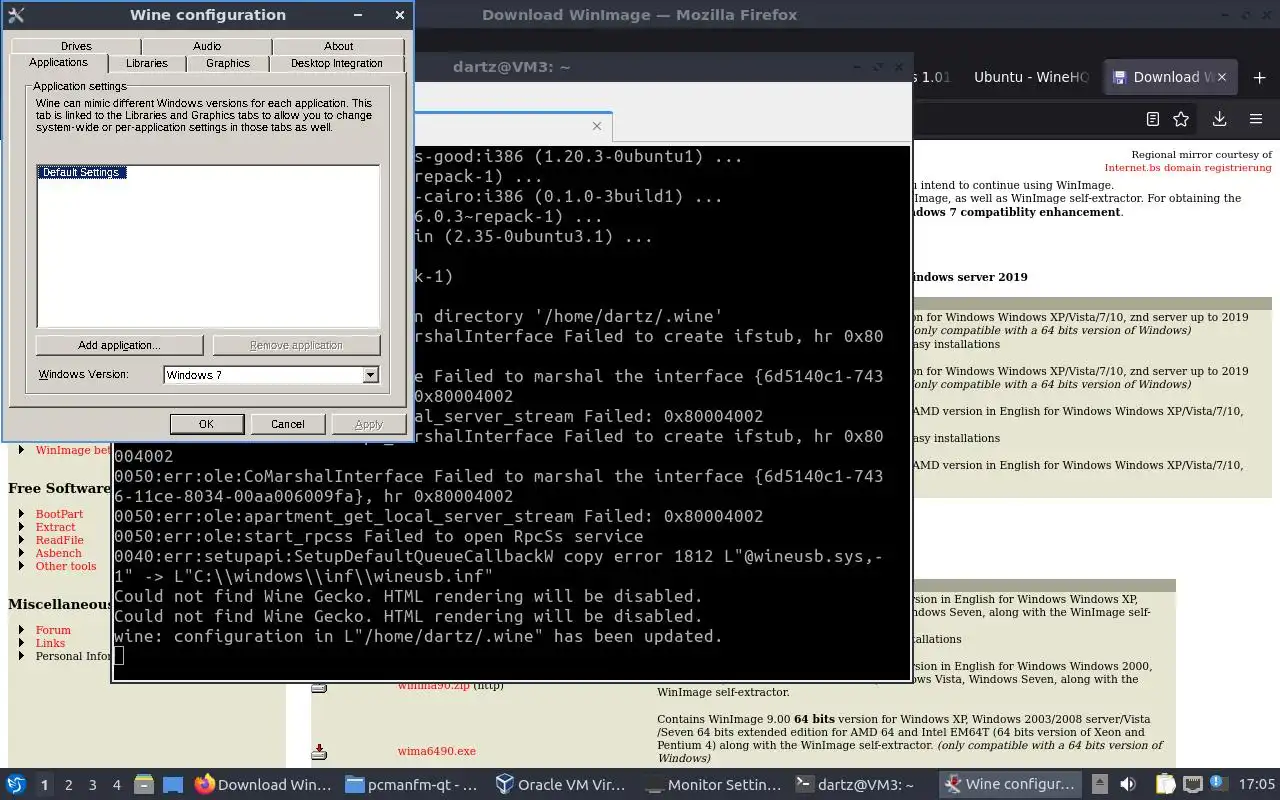Switch to the Drives tab
The image size is (1280, 800).
(x=76, y=46)
